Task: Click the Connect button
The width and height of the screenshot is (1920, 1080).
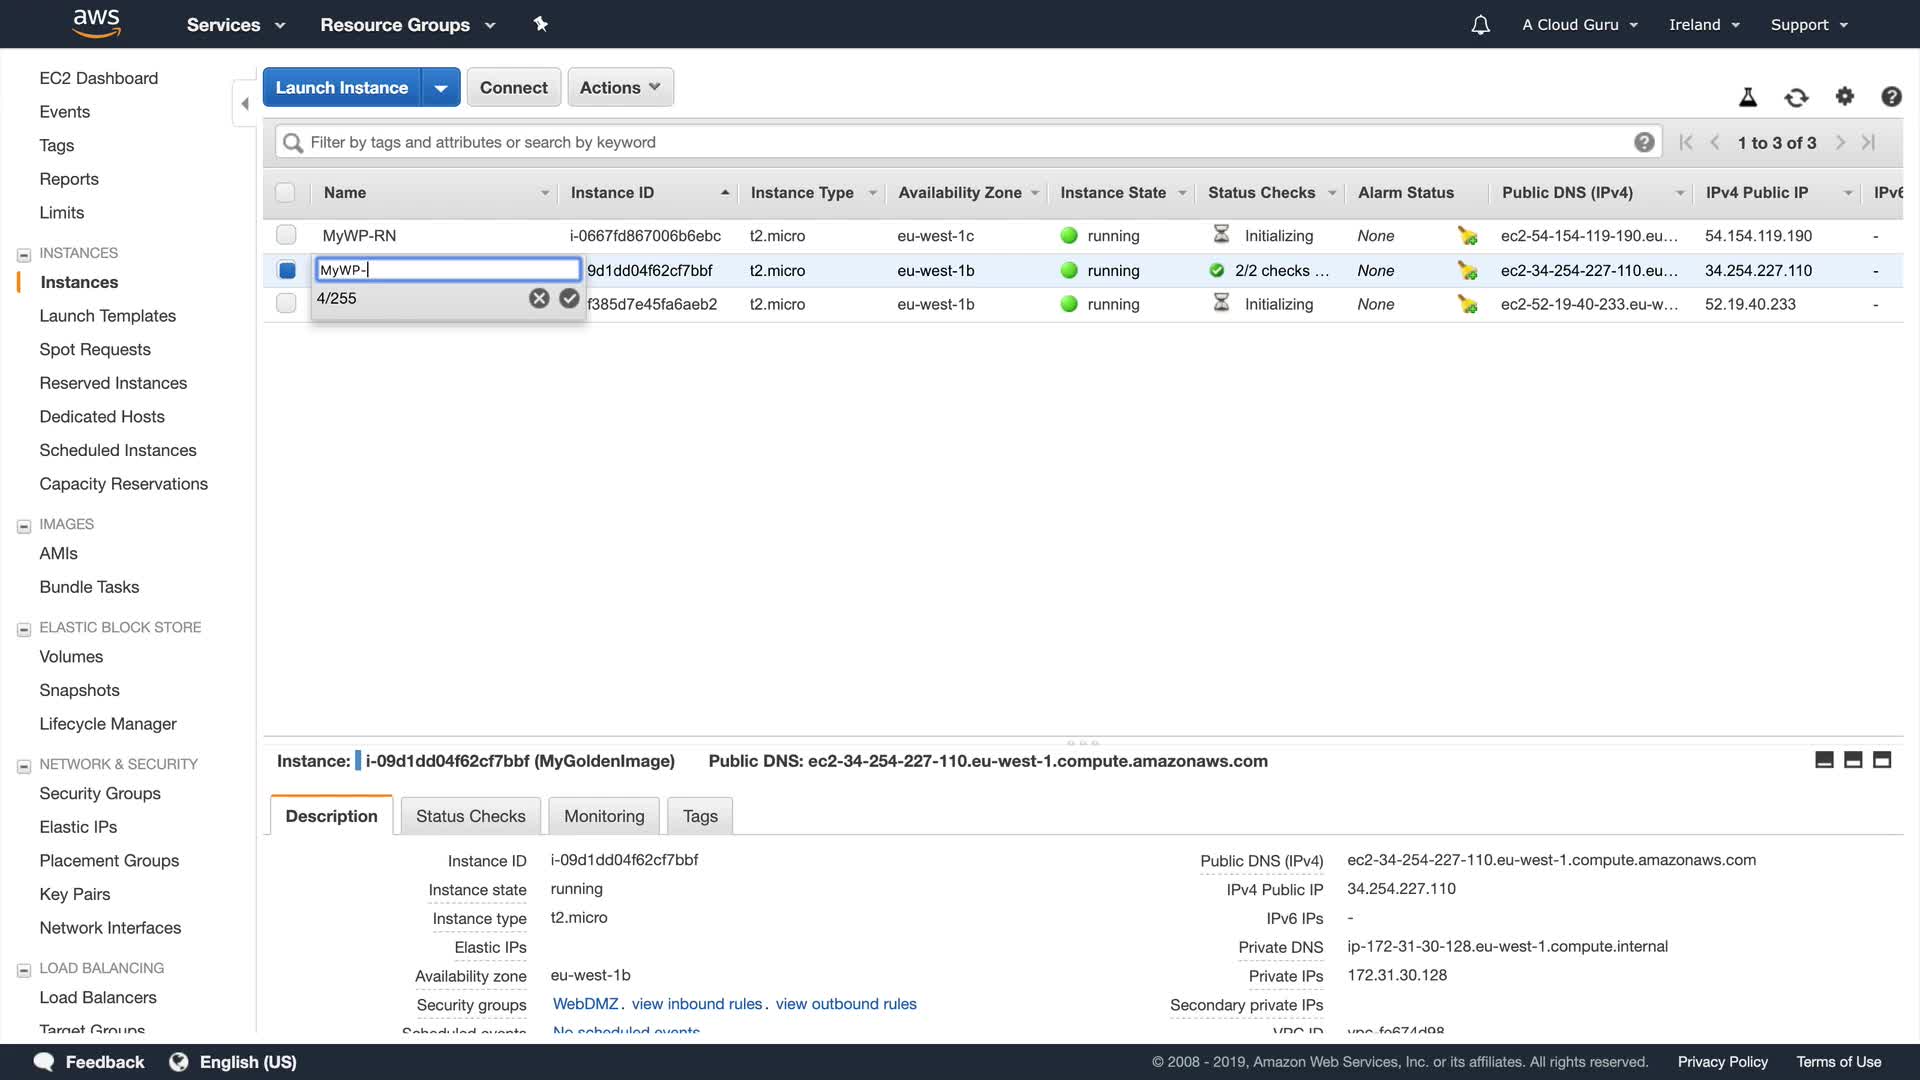Action: [513, 87]
